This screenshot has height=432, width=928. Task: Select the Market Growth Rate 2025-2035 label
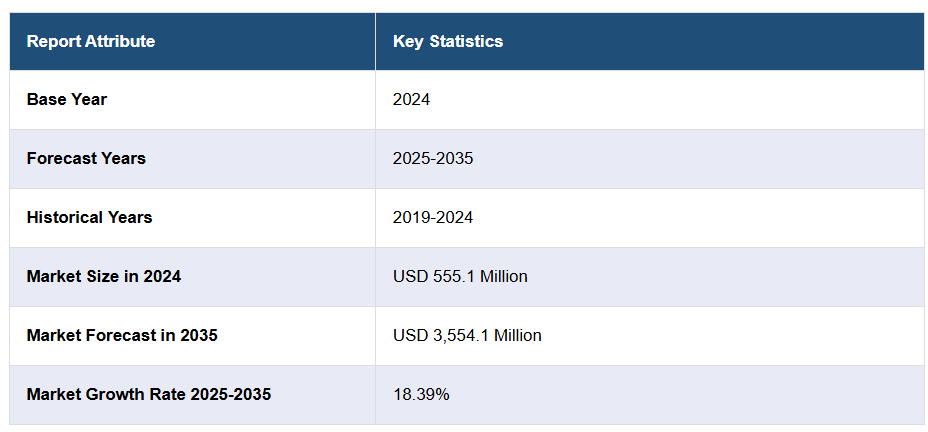(x=149, y=394)
